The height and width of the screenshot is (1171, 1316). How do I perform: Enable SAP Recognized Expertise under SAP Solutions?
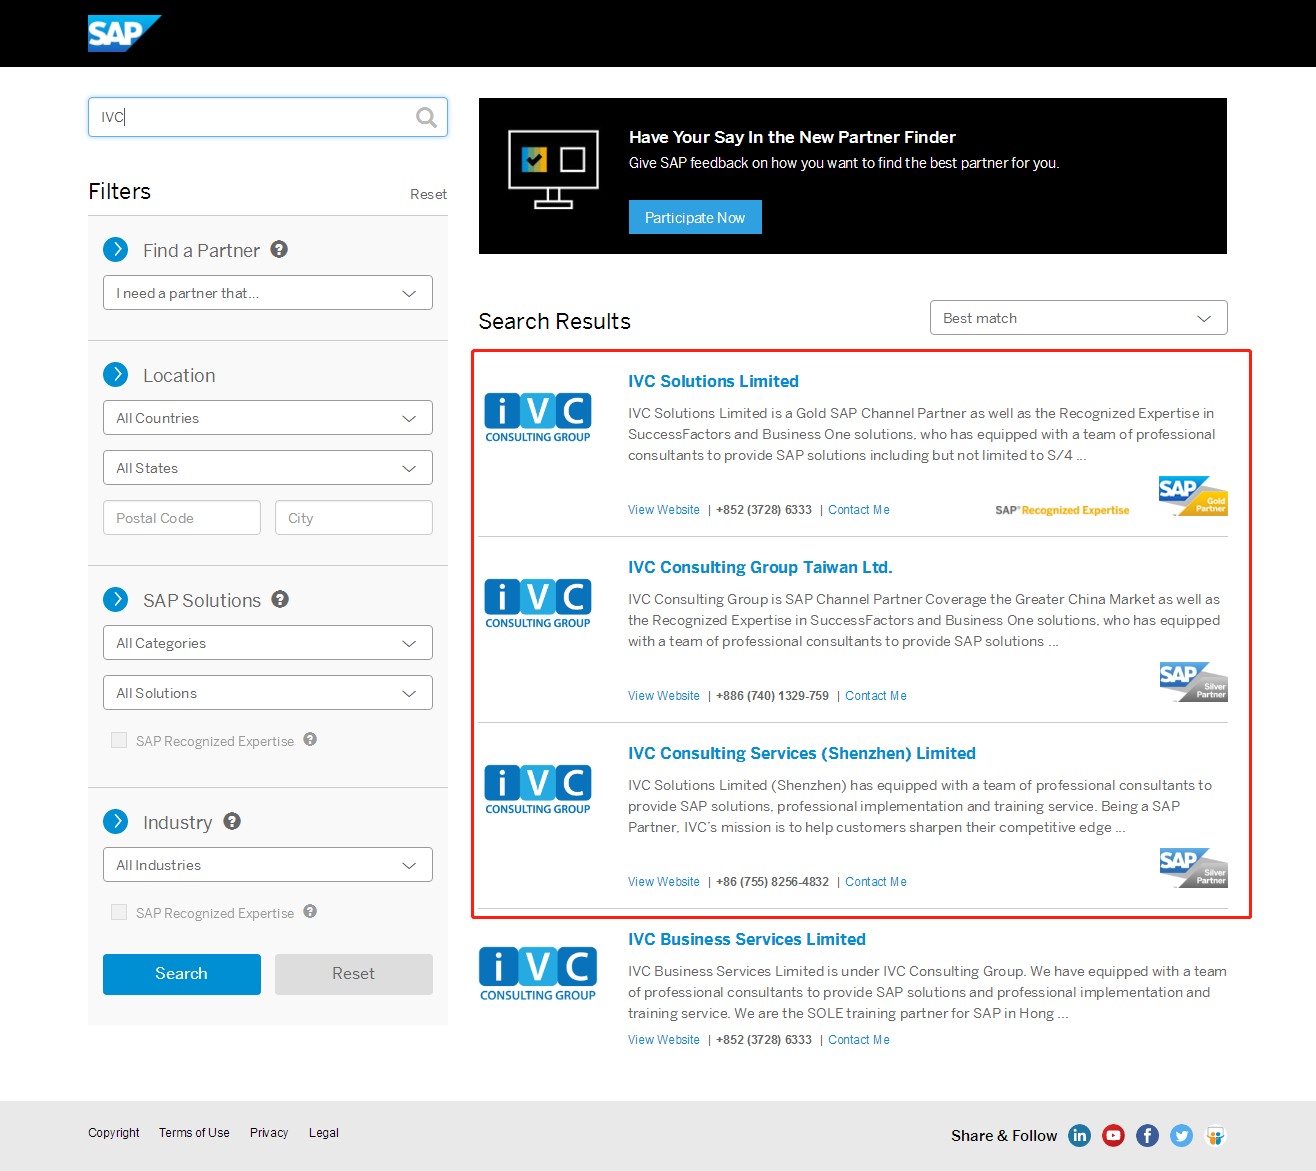coord(119,741)
